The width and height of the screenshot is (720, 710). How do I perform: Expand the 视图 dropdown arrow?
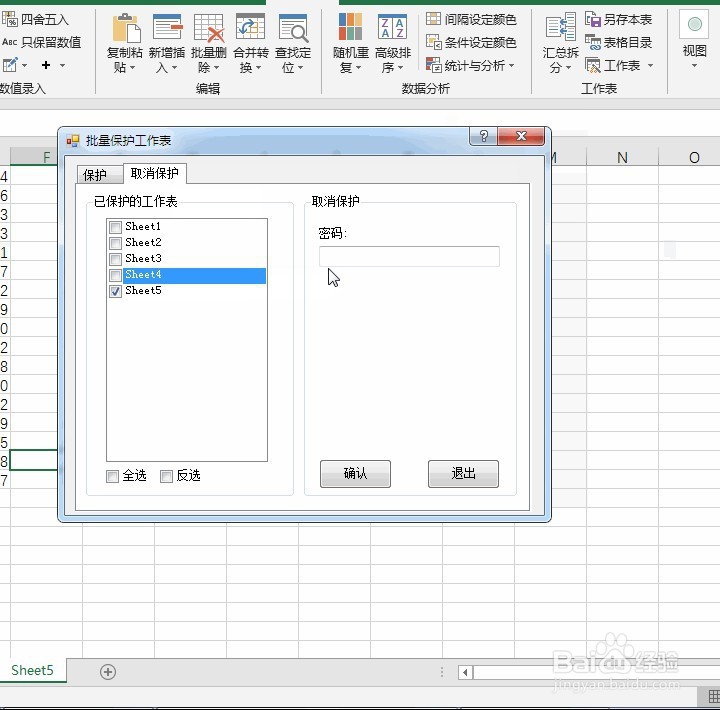[694, 66]
